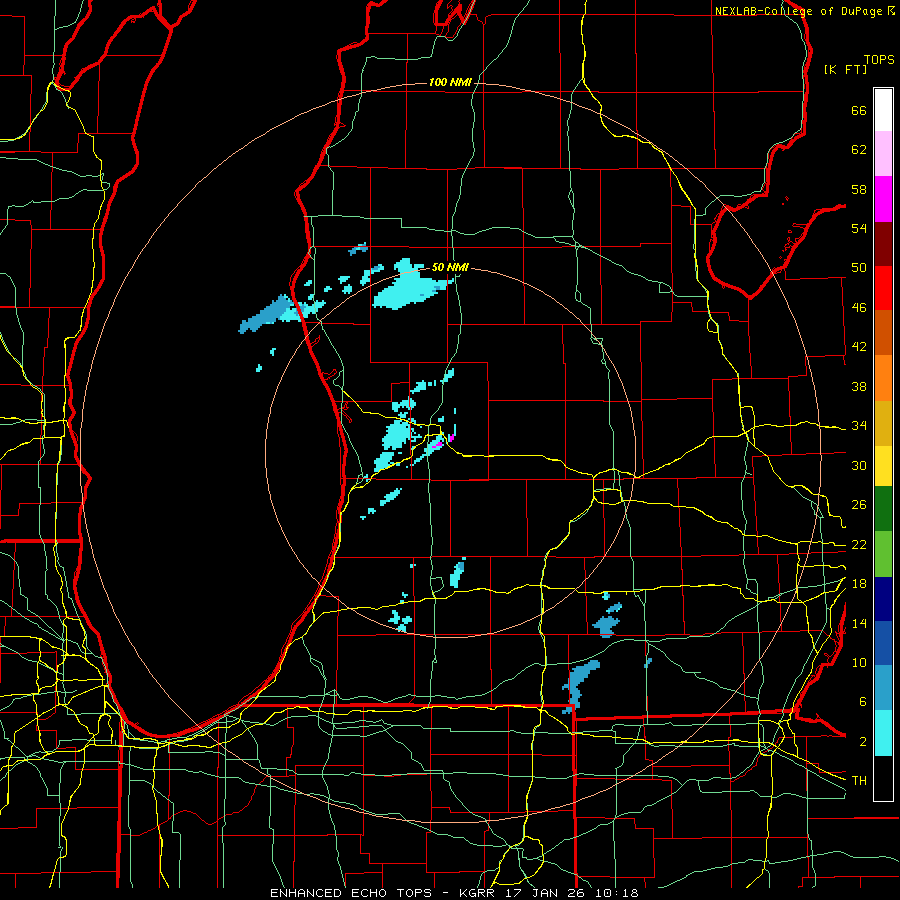Select the 38 legend value
This screenshot has height=900, width=900.
(859, 386)
